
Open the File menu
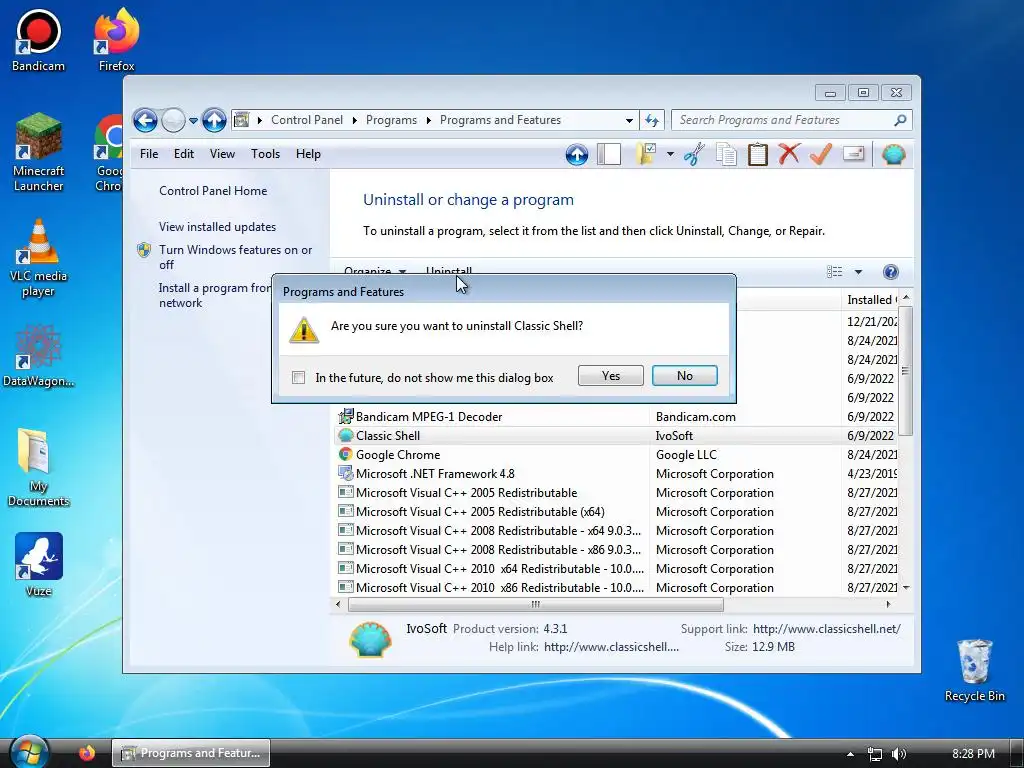point(149,154)
